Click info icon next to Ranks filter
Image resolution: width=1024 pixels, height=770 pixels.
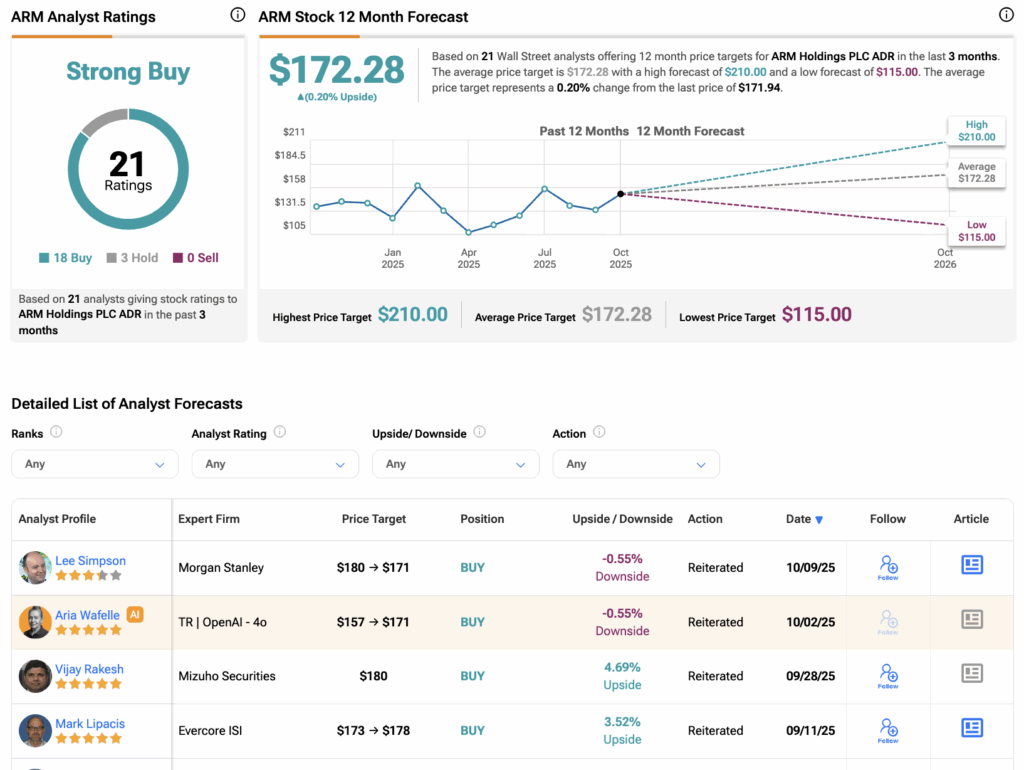[56, 432]
